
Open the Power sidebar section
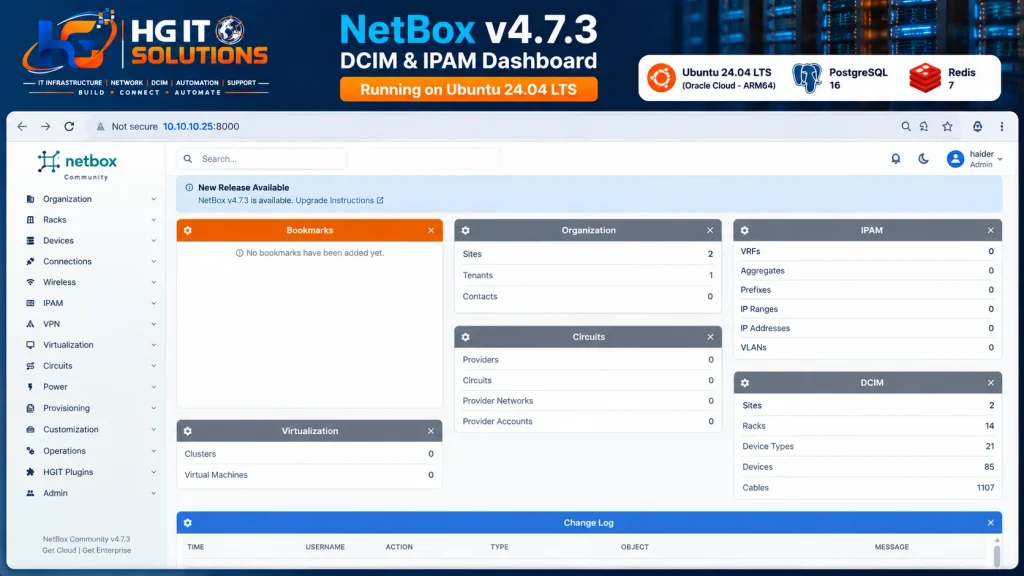point(91,387)
